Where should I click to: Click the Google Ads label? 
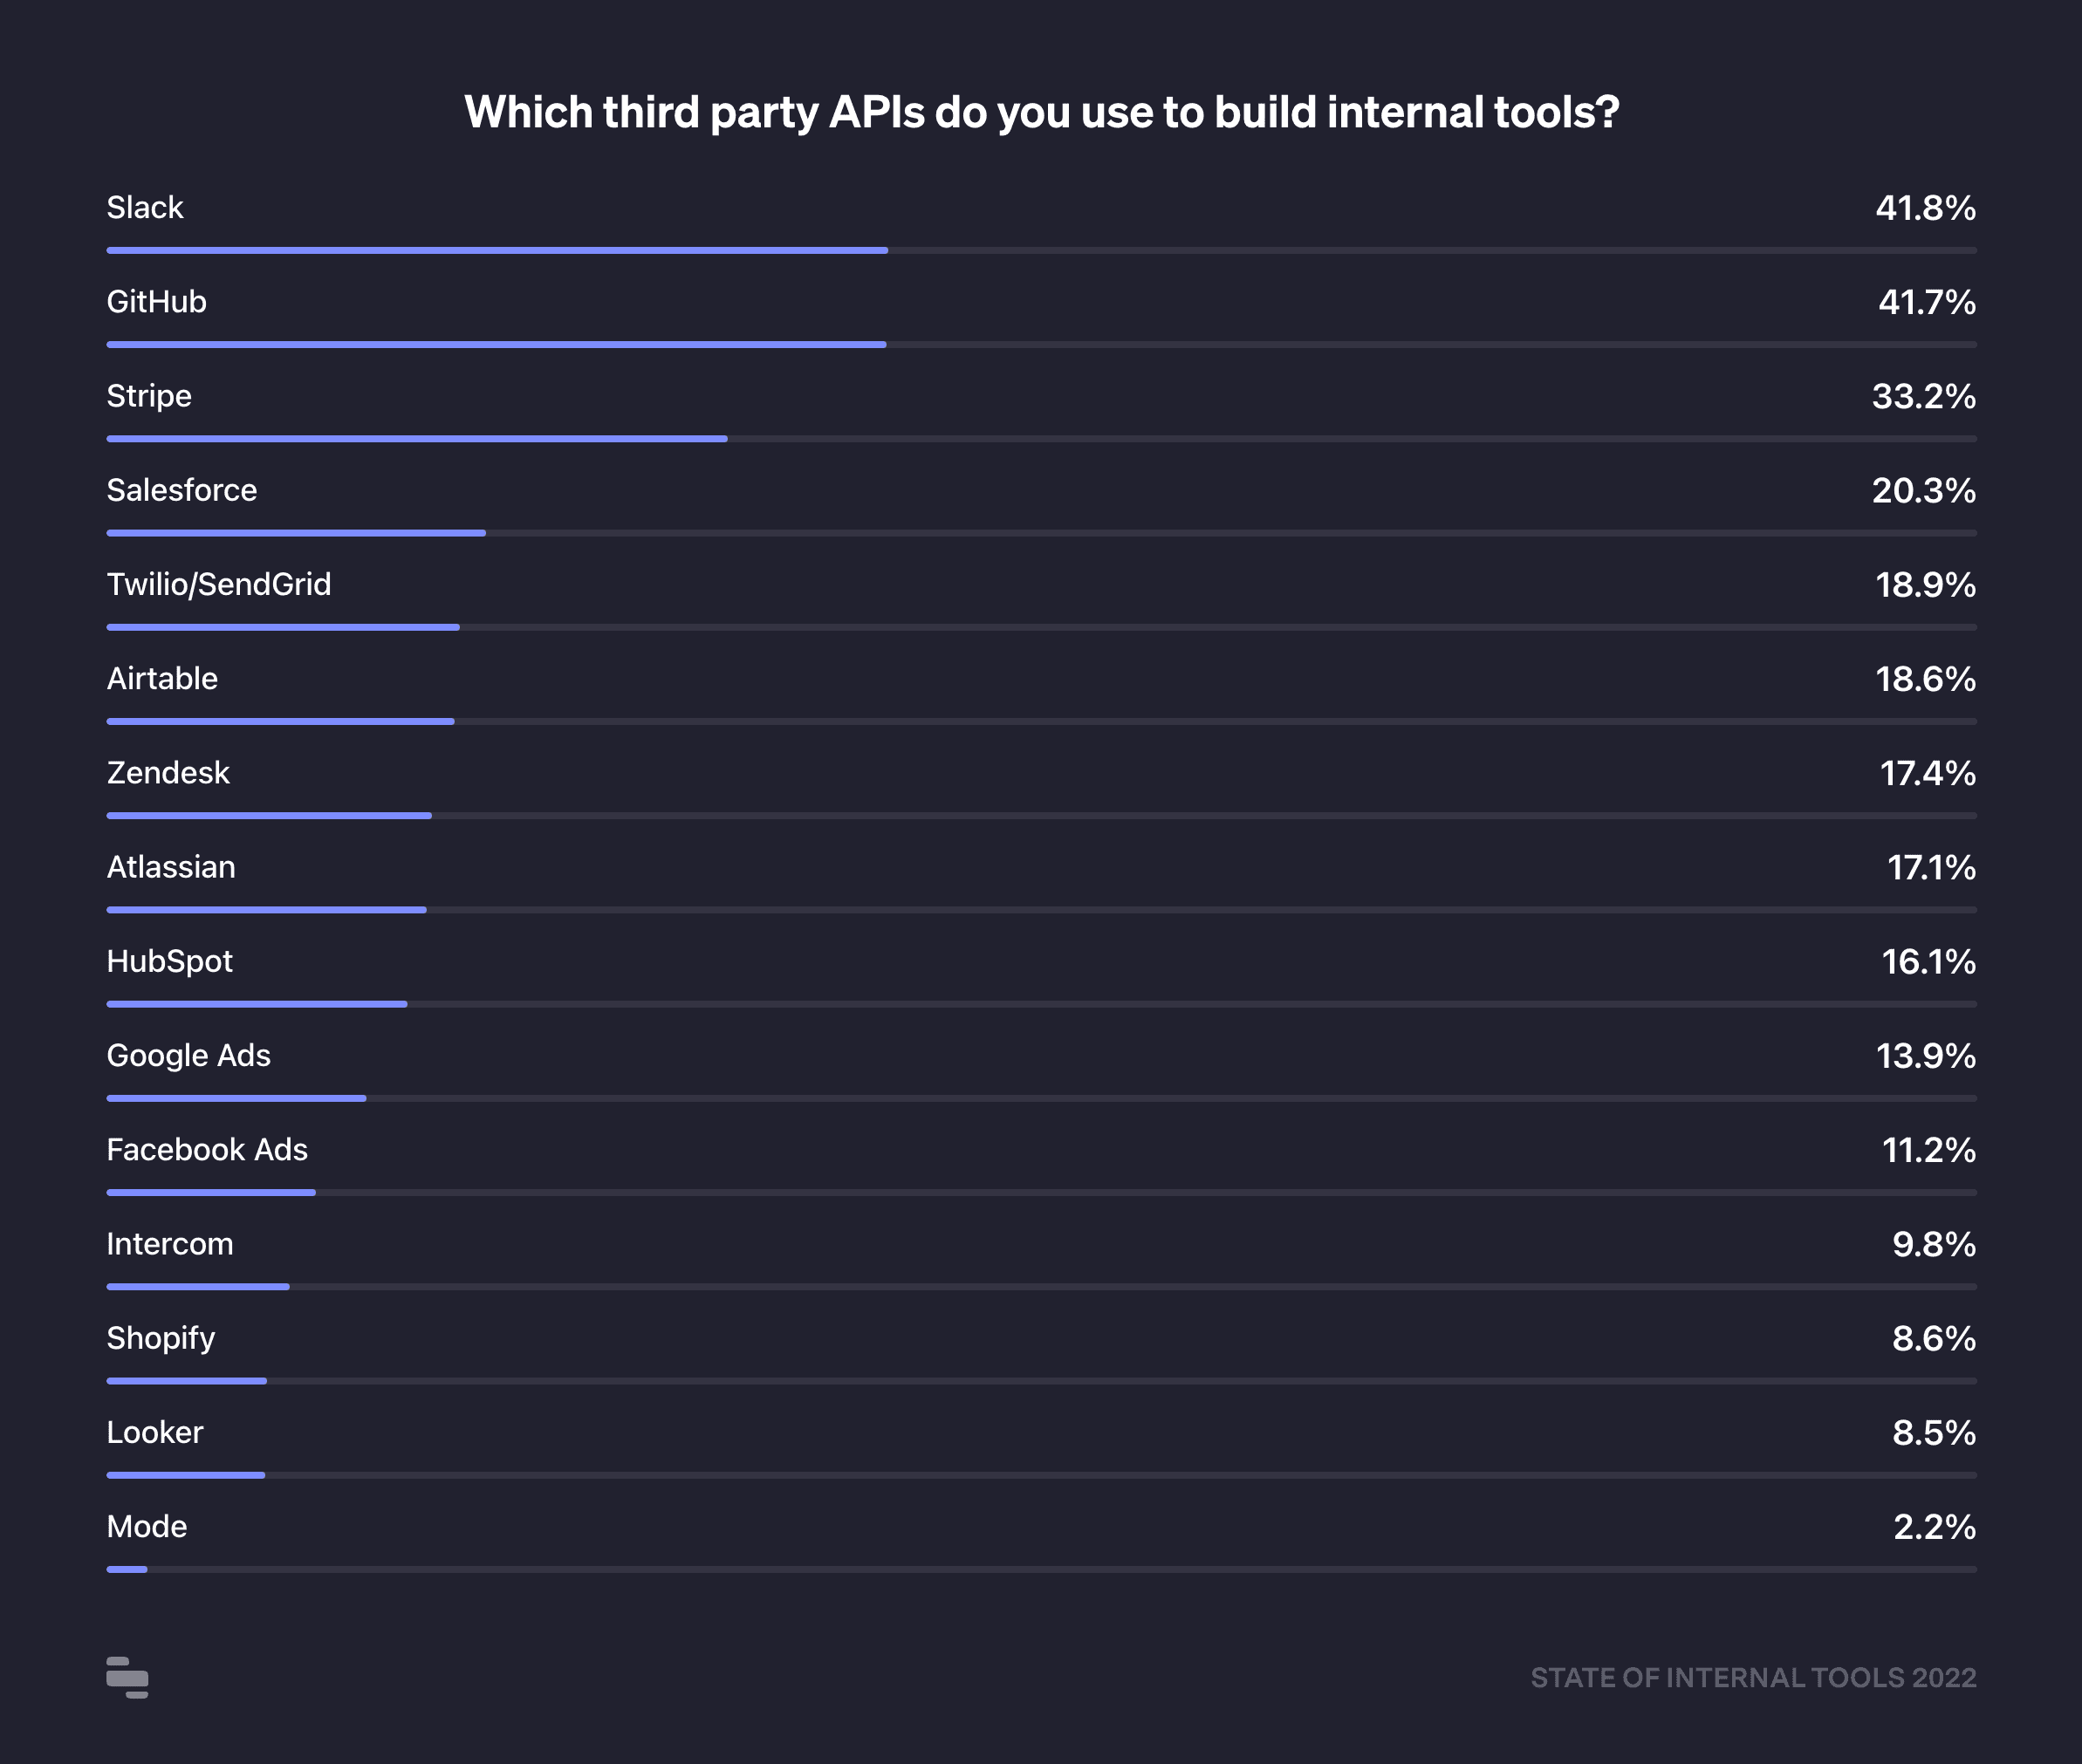189,1056
